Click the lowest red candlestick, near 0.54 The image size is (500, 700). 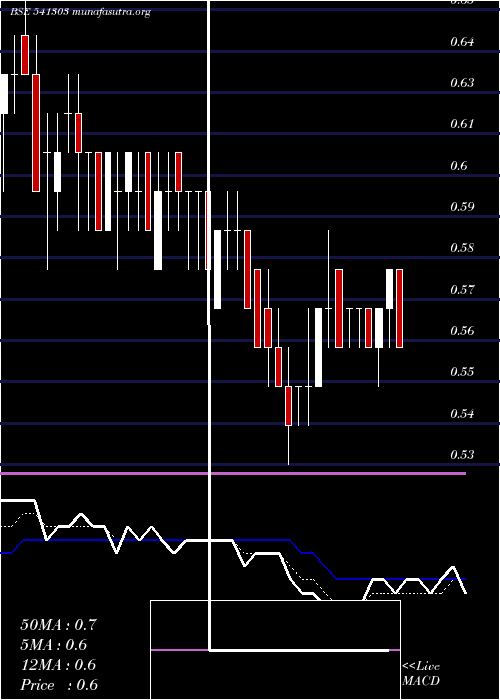[288, 406]
